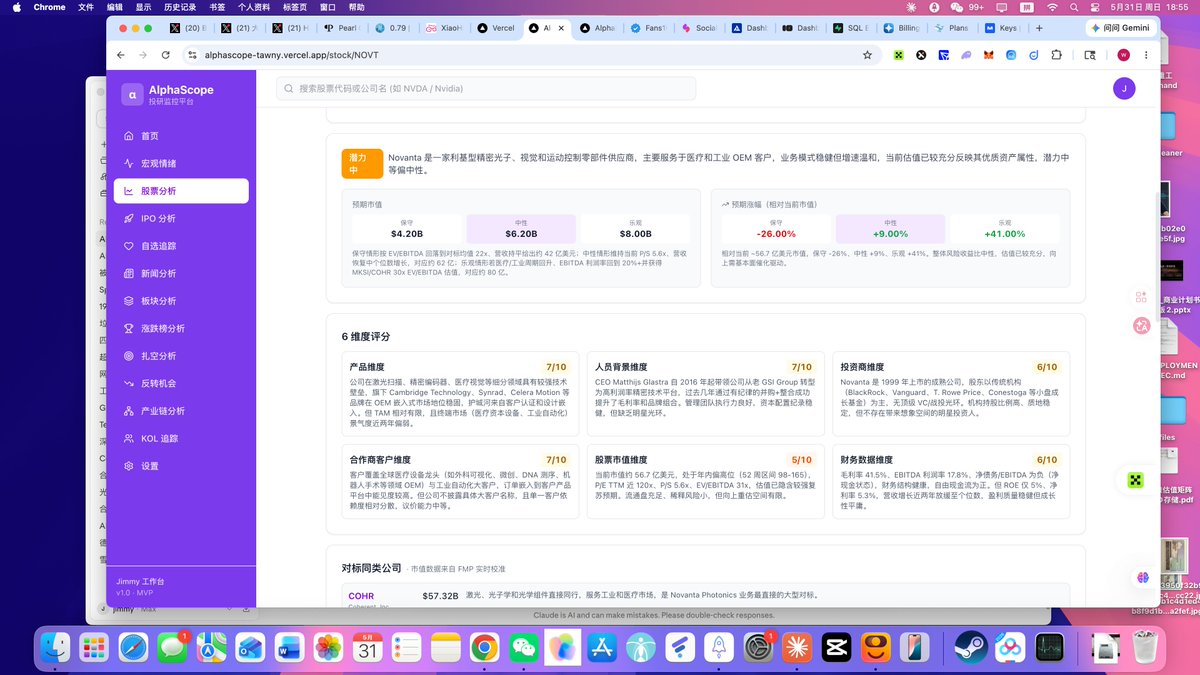The height and width of the screenshot is (675, 1200).
Task: Open the 历史记录 menu
Action: pyautogui.click(x=181, y=7)
